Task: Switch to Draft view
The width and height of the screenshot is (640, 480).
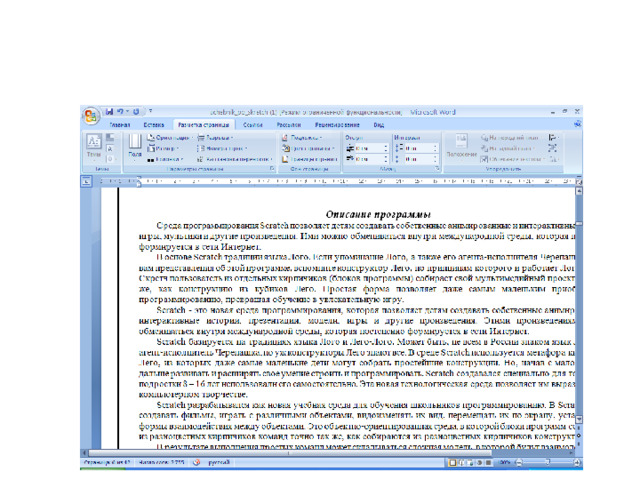Action: [489, 462]
